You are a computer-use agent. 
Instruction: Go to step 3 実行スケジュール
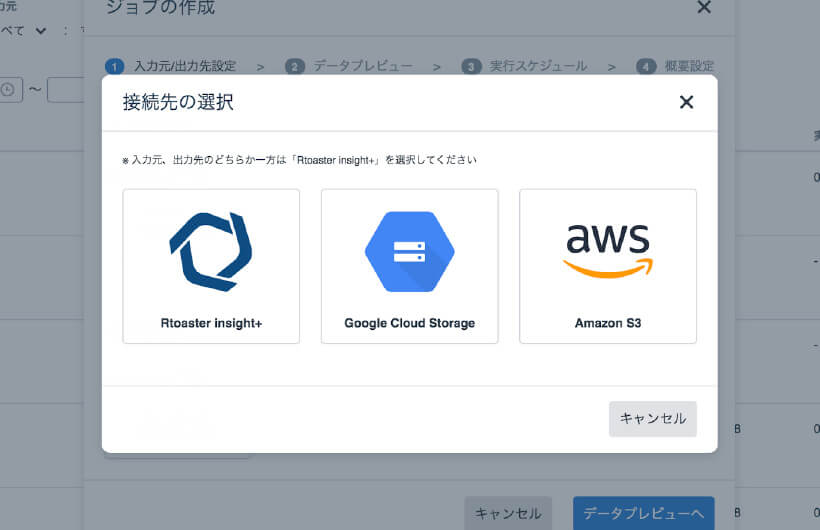(524, 66)
